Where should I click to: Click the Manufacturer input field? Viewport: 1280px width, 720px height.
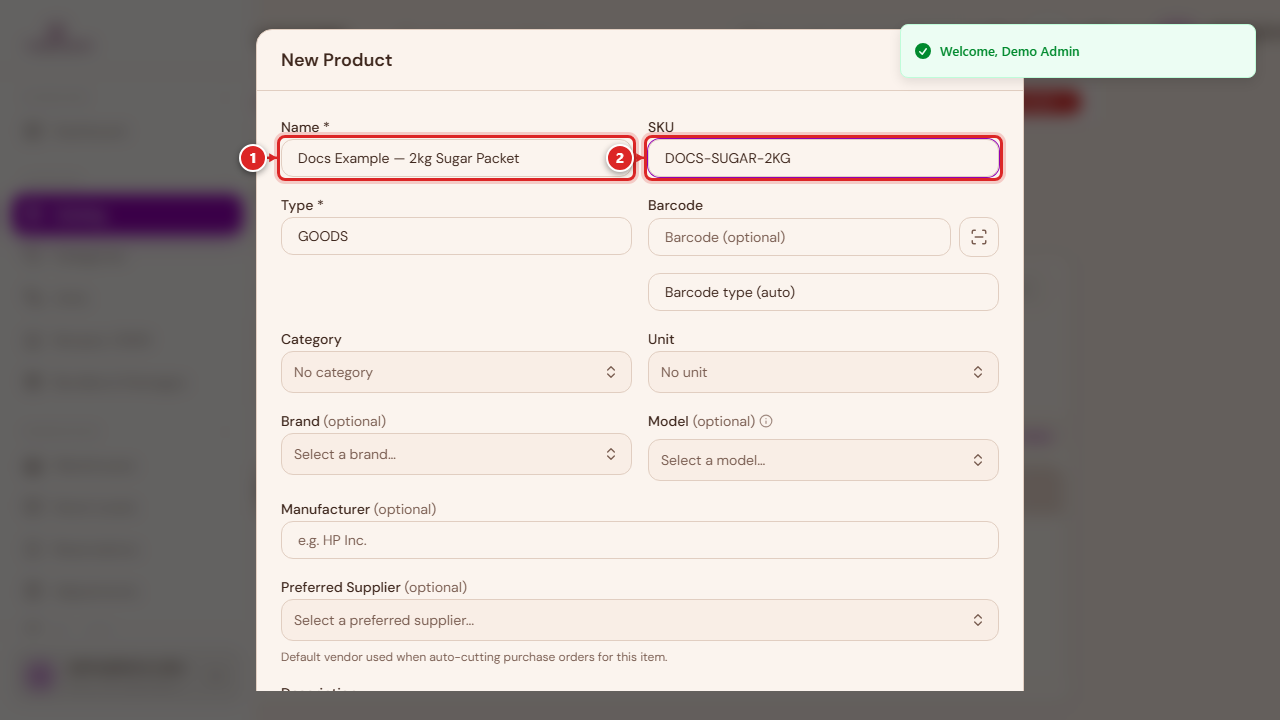(x=640, y=540)
